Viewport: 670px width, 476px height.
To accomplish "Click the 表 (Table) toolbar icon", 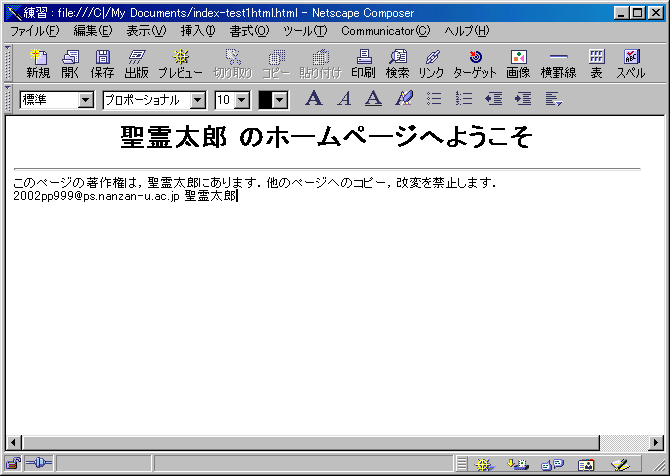I will (x=597, y=63).
